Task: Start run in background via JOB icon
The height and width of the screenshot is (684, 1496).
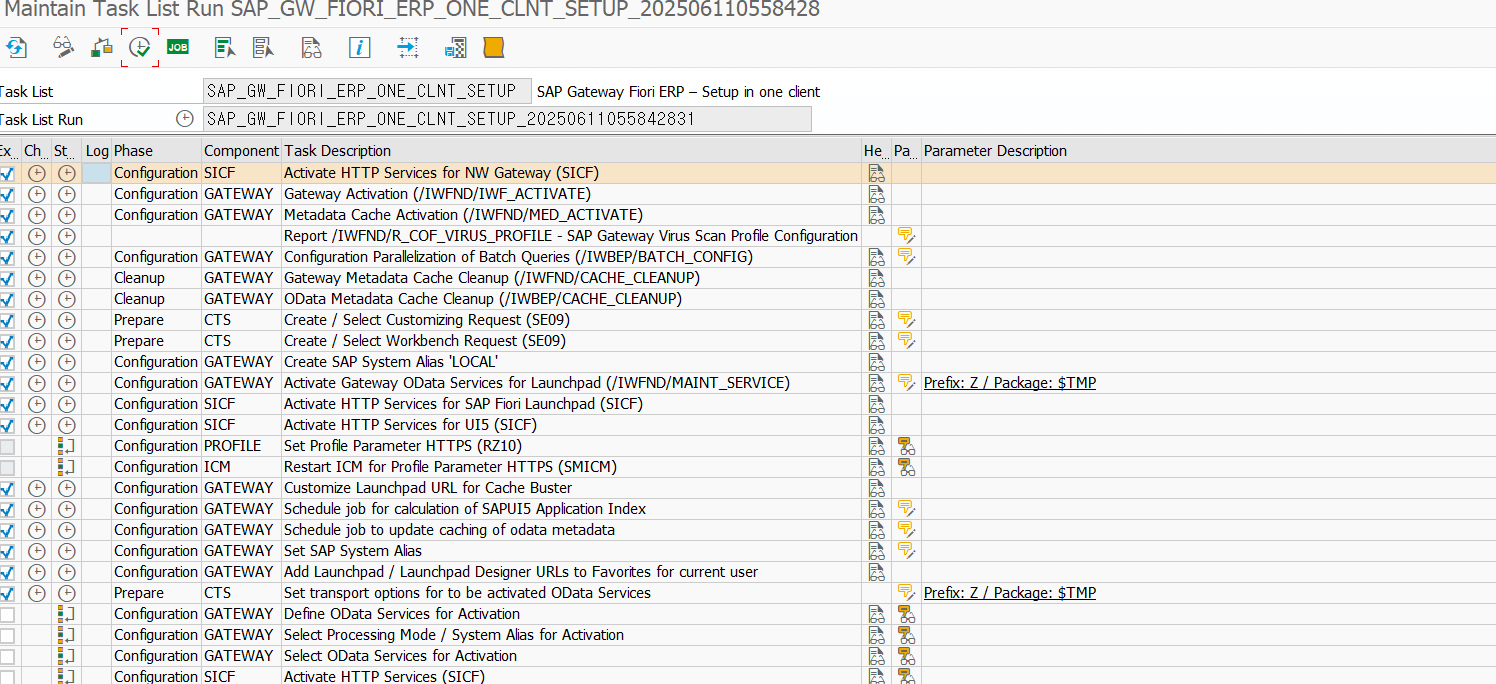Action: coord(178,47)
